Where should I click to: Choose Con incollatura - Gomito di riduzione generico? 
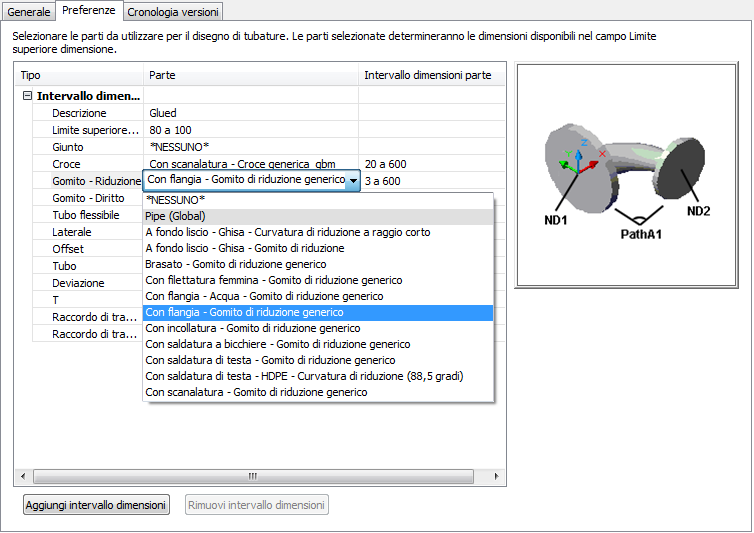pos(318,328)
